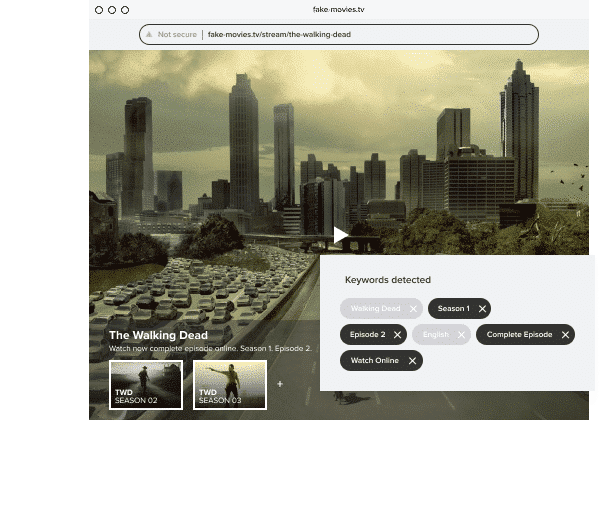Click the Not secure warning icon
This screenshot has width=600, height=518.
149,34
